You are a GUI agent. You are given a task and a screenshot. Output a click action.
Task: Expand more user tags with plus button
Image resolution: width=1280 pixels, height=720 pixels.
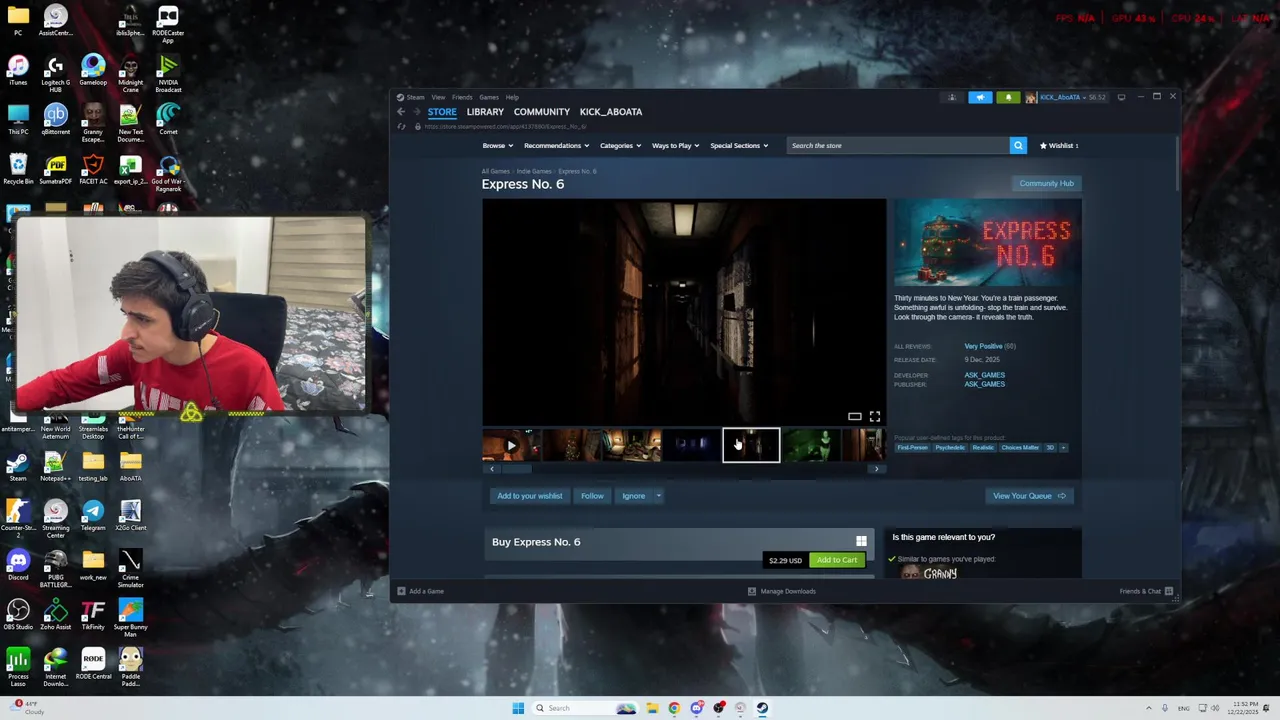point(1063,448)
